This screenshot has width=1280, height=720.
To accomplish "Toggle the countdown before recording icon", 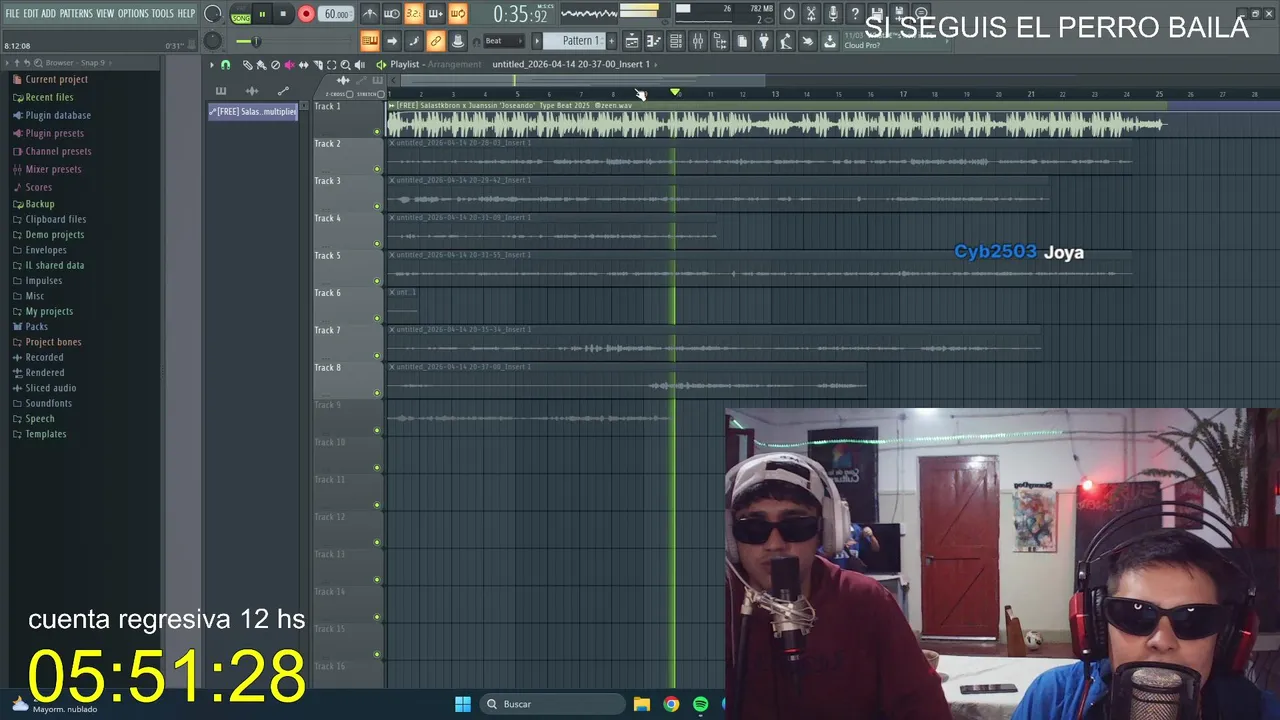I will tap(413, 14).
